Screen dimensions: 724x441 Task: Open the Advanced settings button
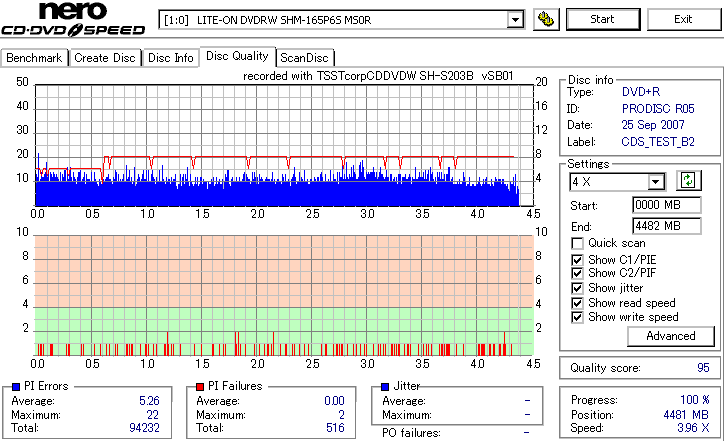670,336
